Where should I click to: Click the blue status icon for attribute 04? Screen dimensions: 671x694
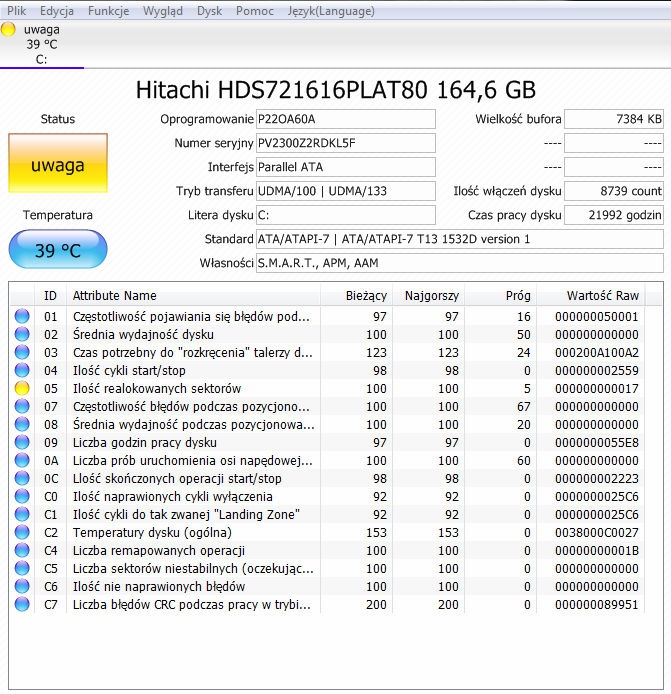pyautogui.click(x=22, y=370)
